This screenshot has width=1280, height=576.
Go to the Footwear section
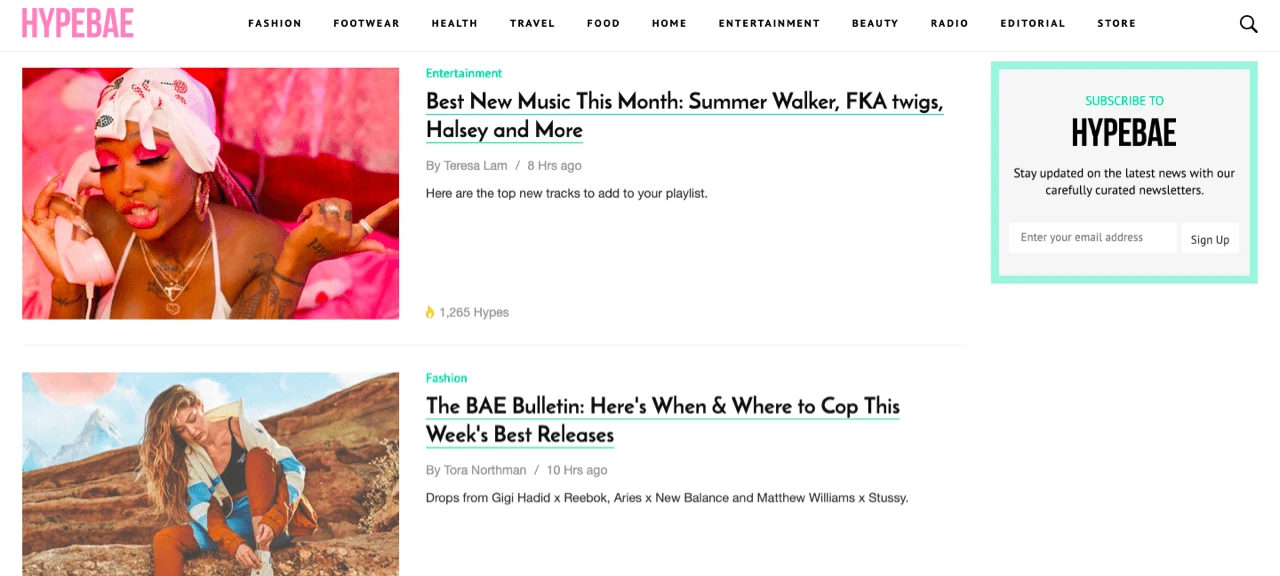[366, 24]
